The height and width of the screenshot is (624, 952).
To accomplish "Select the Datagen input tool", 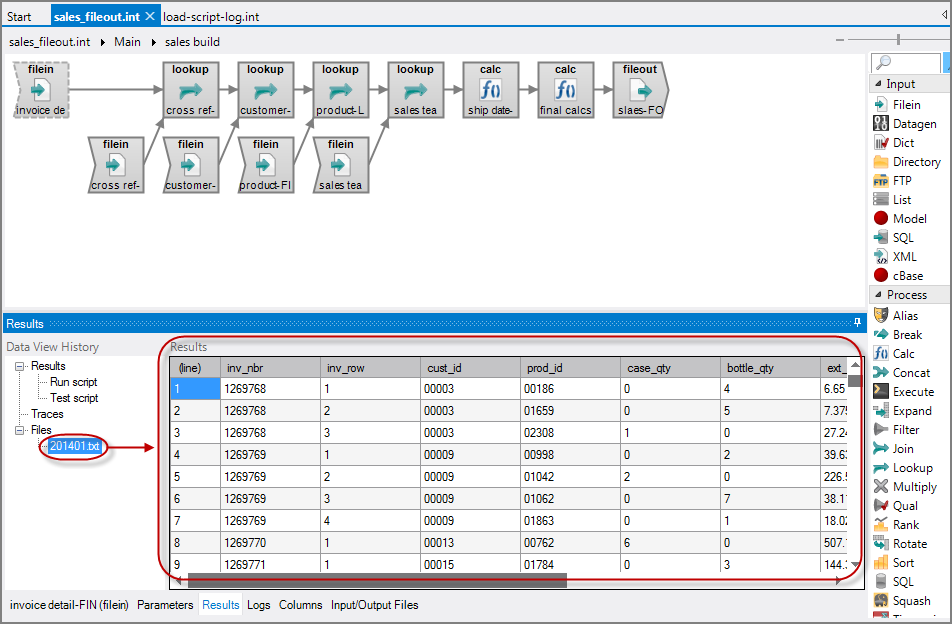I will (911, 123).
